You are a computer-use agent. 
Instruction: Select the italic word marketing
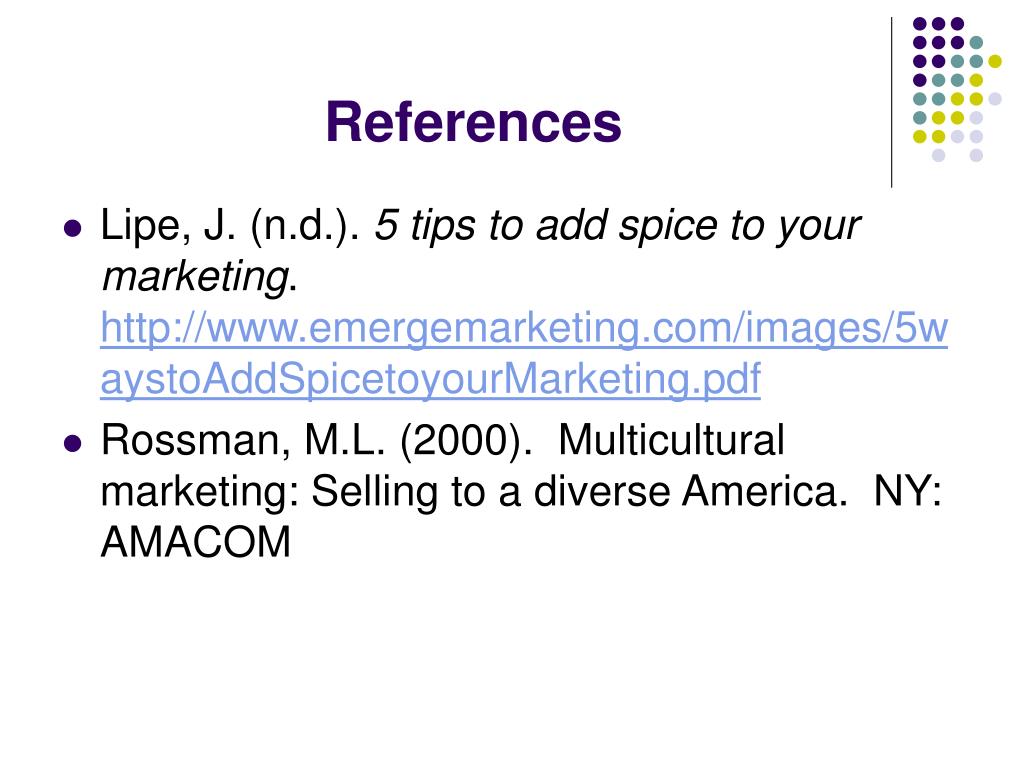coord(196,278)
